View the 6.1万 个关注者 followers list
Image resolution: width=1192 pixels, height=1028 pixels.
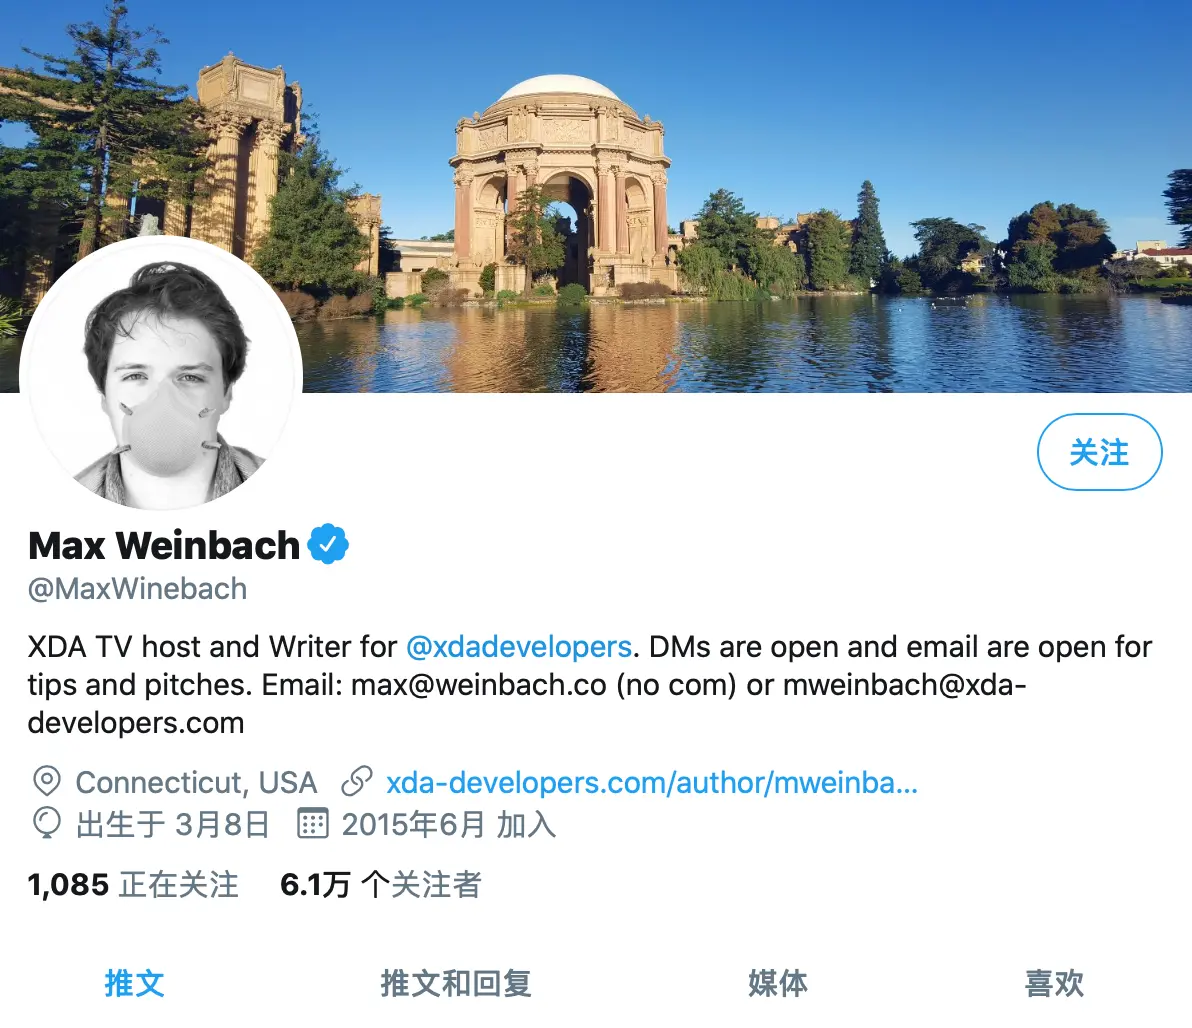point(380,884)
